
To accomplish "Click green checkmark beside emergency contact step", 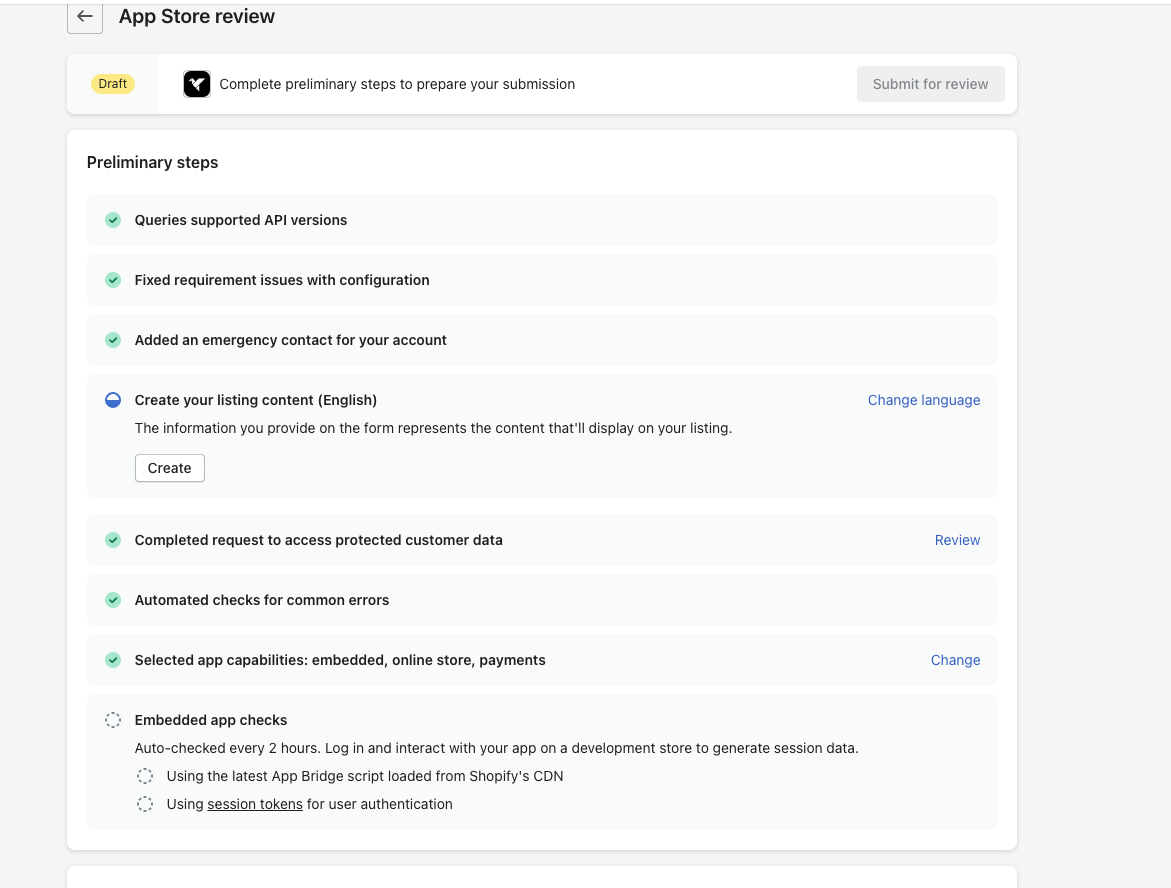I will pyautogui.click(x=113, y=340).
